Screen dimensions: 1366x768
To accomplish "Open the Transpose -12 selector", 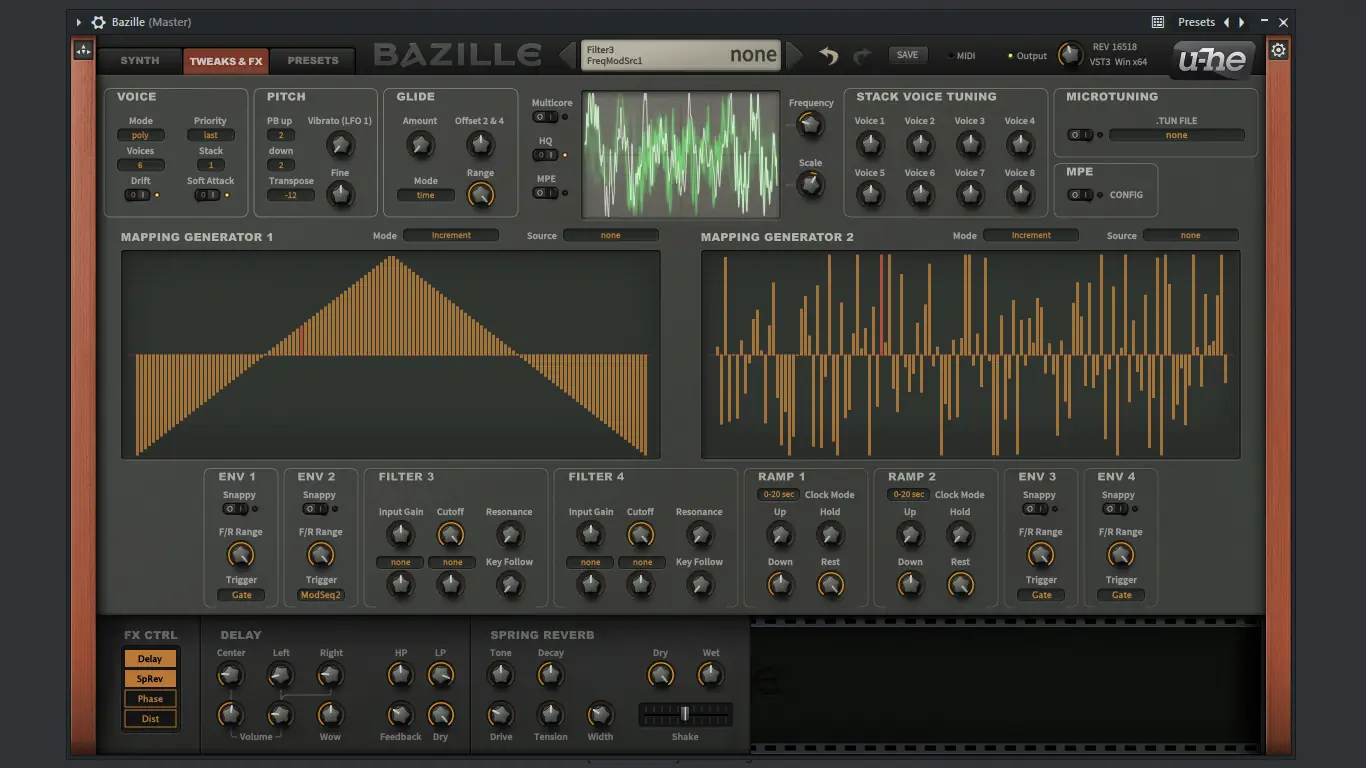I will 291,195.
